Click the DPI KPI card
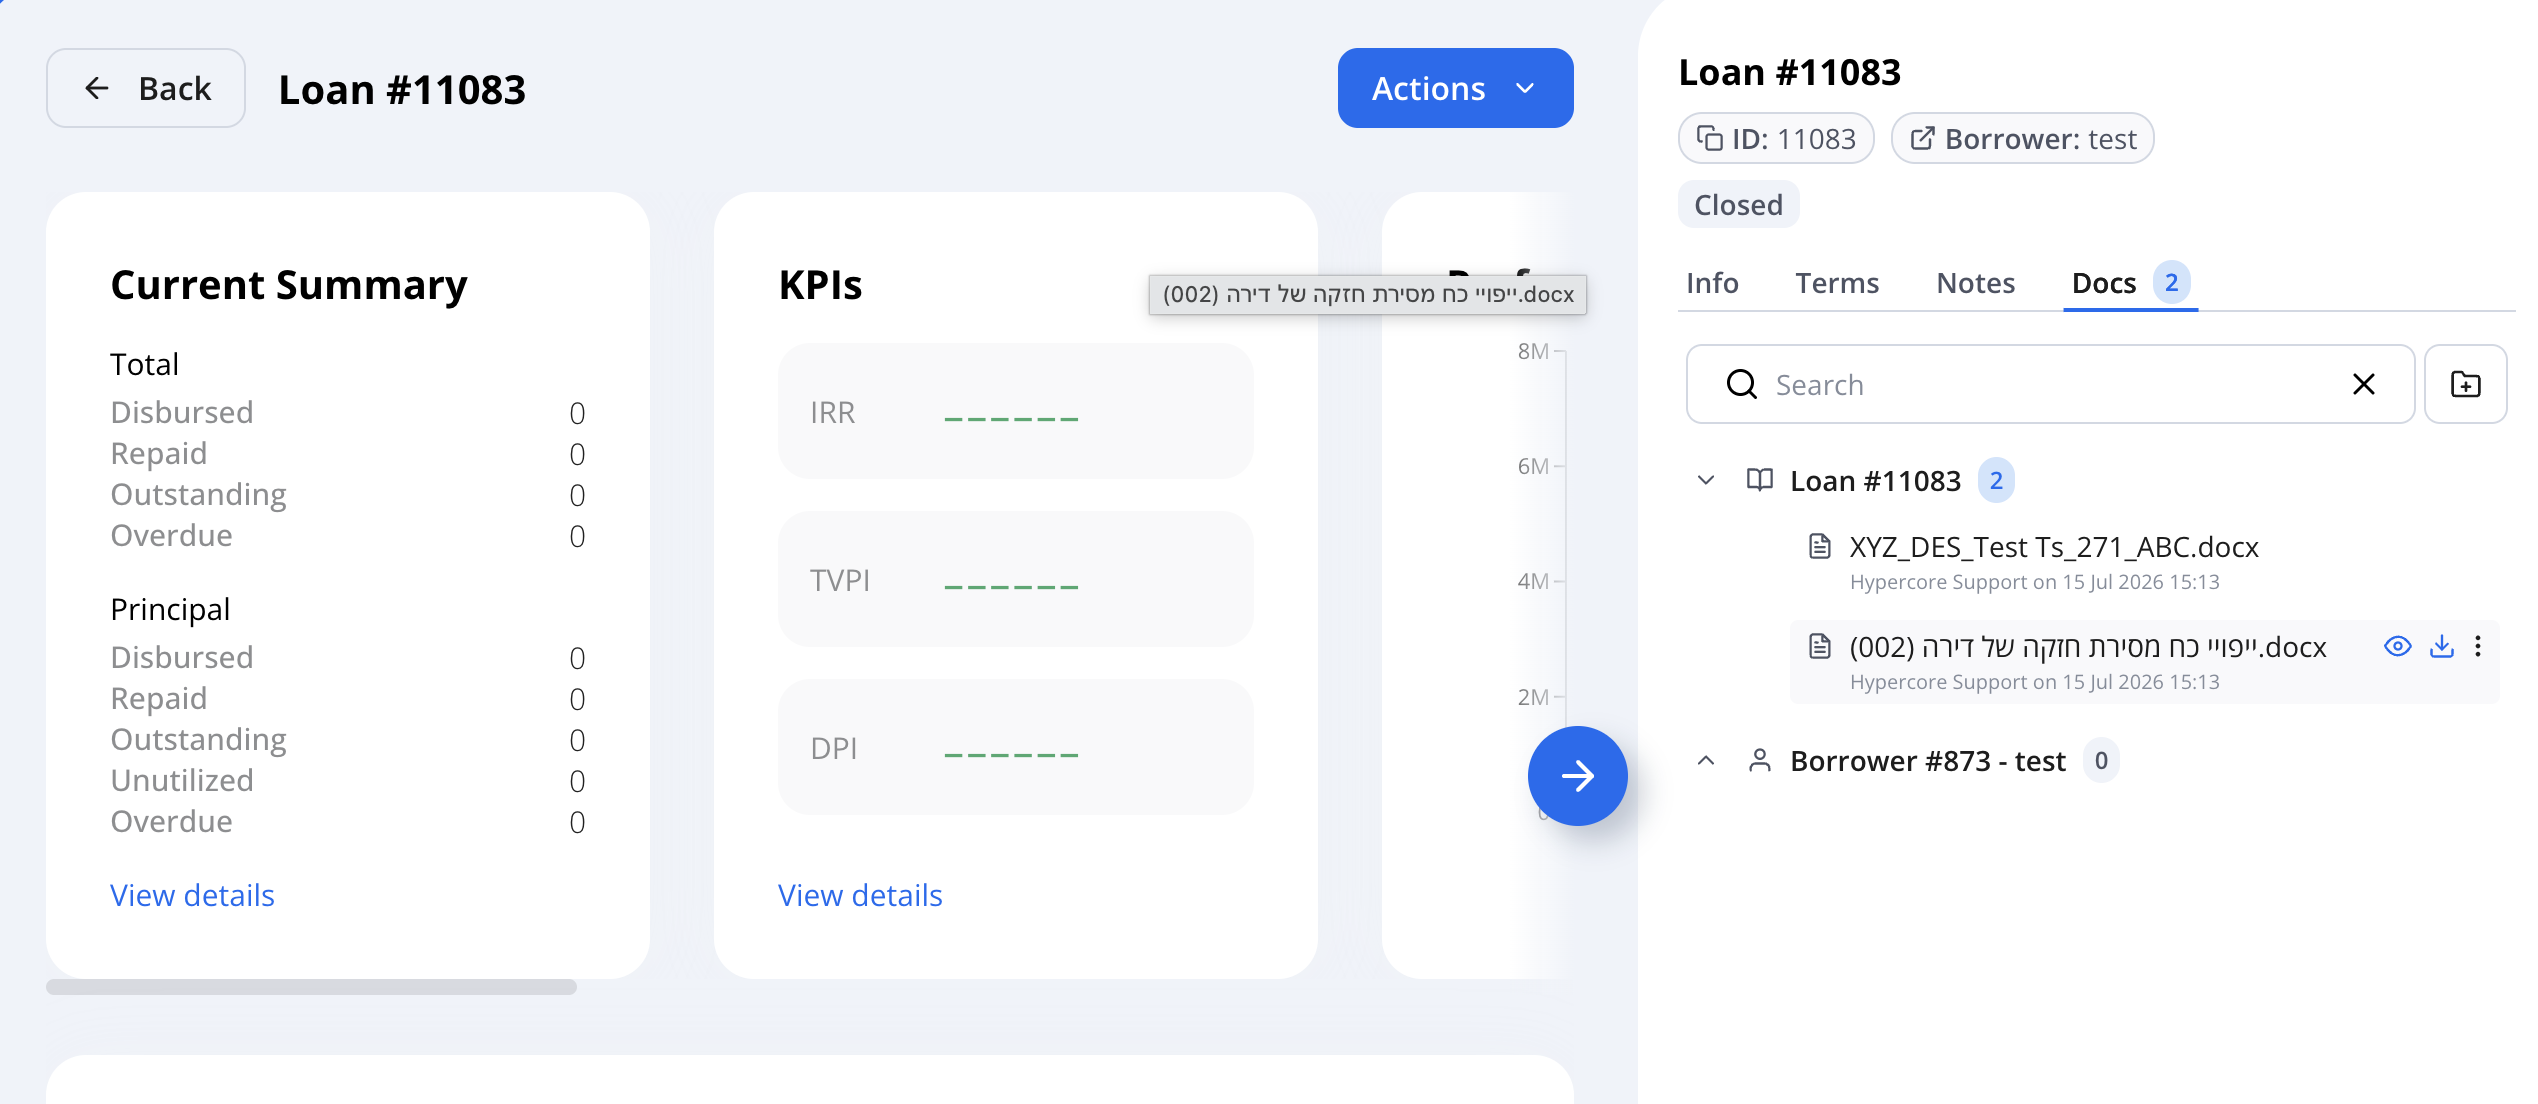This screenshot has width=2538, height=1104. coord(1015,747)
